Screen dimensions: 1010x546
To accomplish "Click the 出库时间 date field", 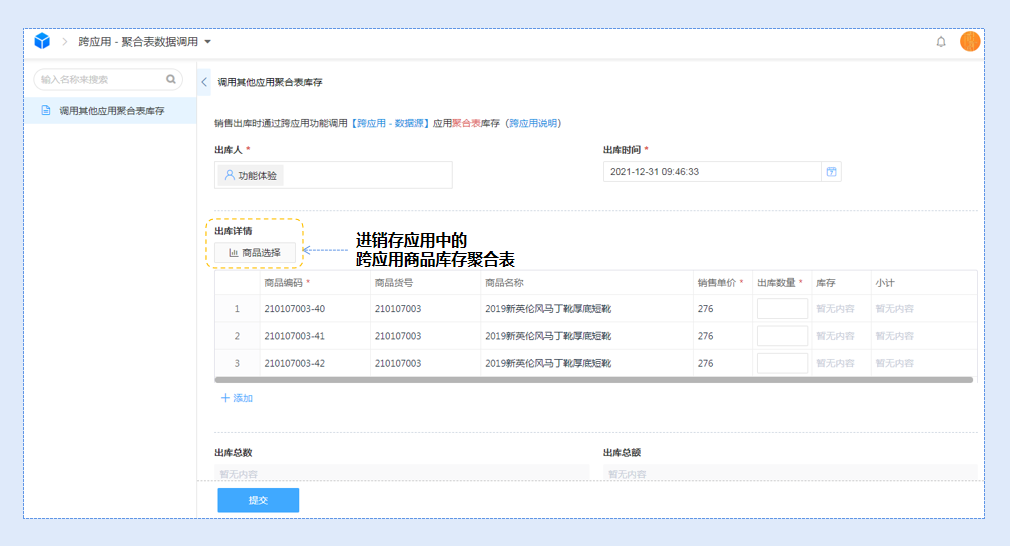I will pyautogui.click(x=710, y=172).
